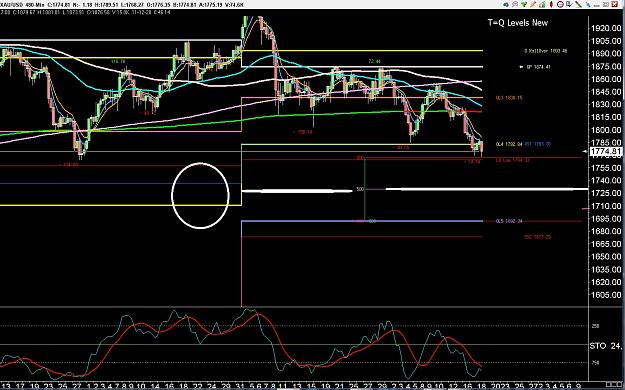The height and width of the screenshot is (390, 625).
Task: Select the QL3 1838.15 level label
Action: click(509, 98)
